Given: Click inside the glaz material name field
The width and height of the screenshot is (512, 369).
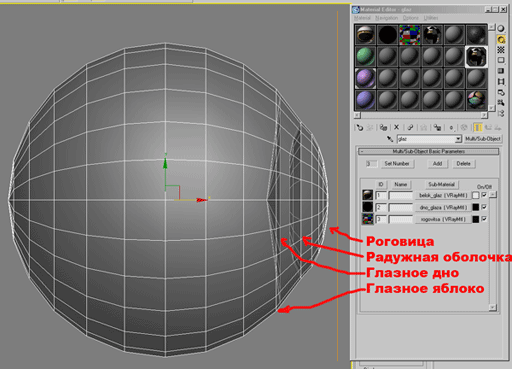Looking at the screenshot, I should pos(426,139).
